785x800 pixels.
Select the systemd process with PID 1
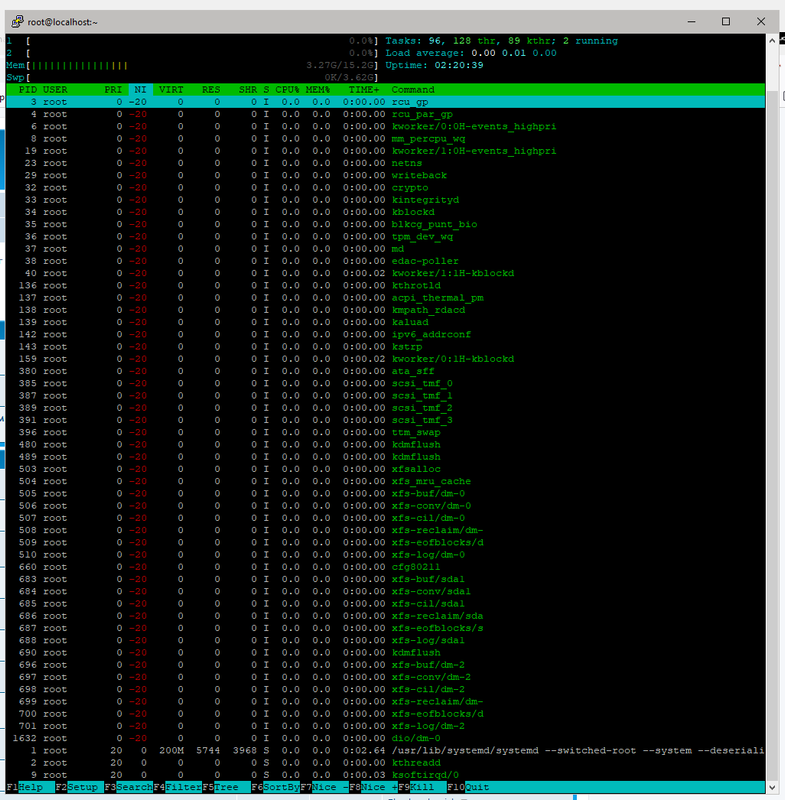click(385, 751)
